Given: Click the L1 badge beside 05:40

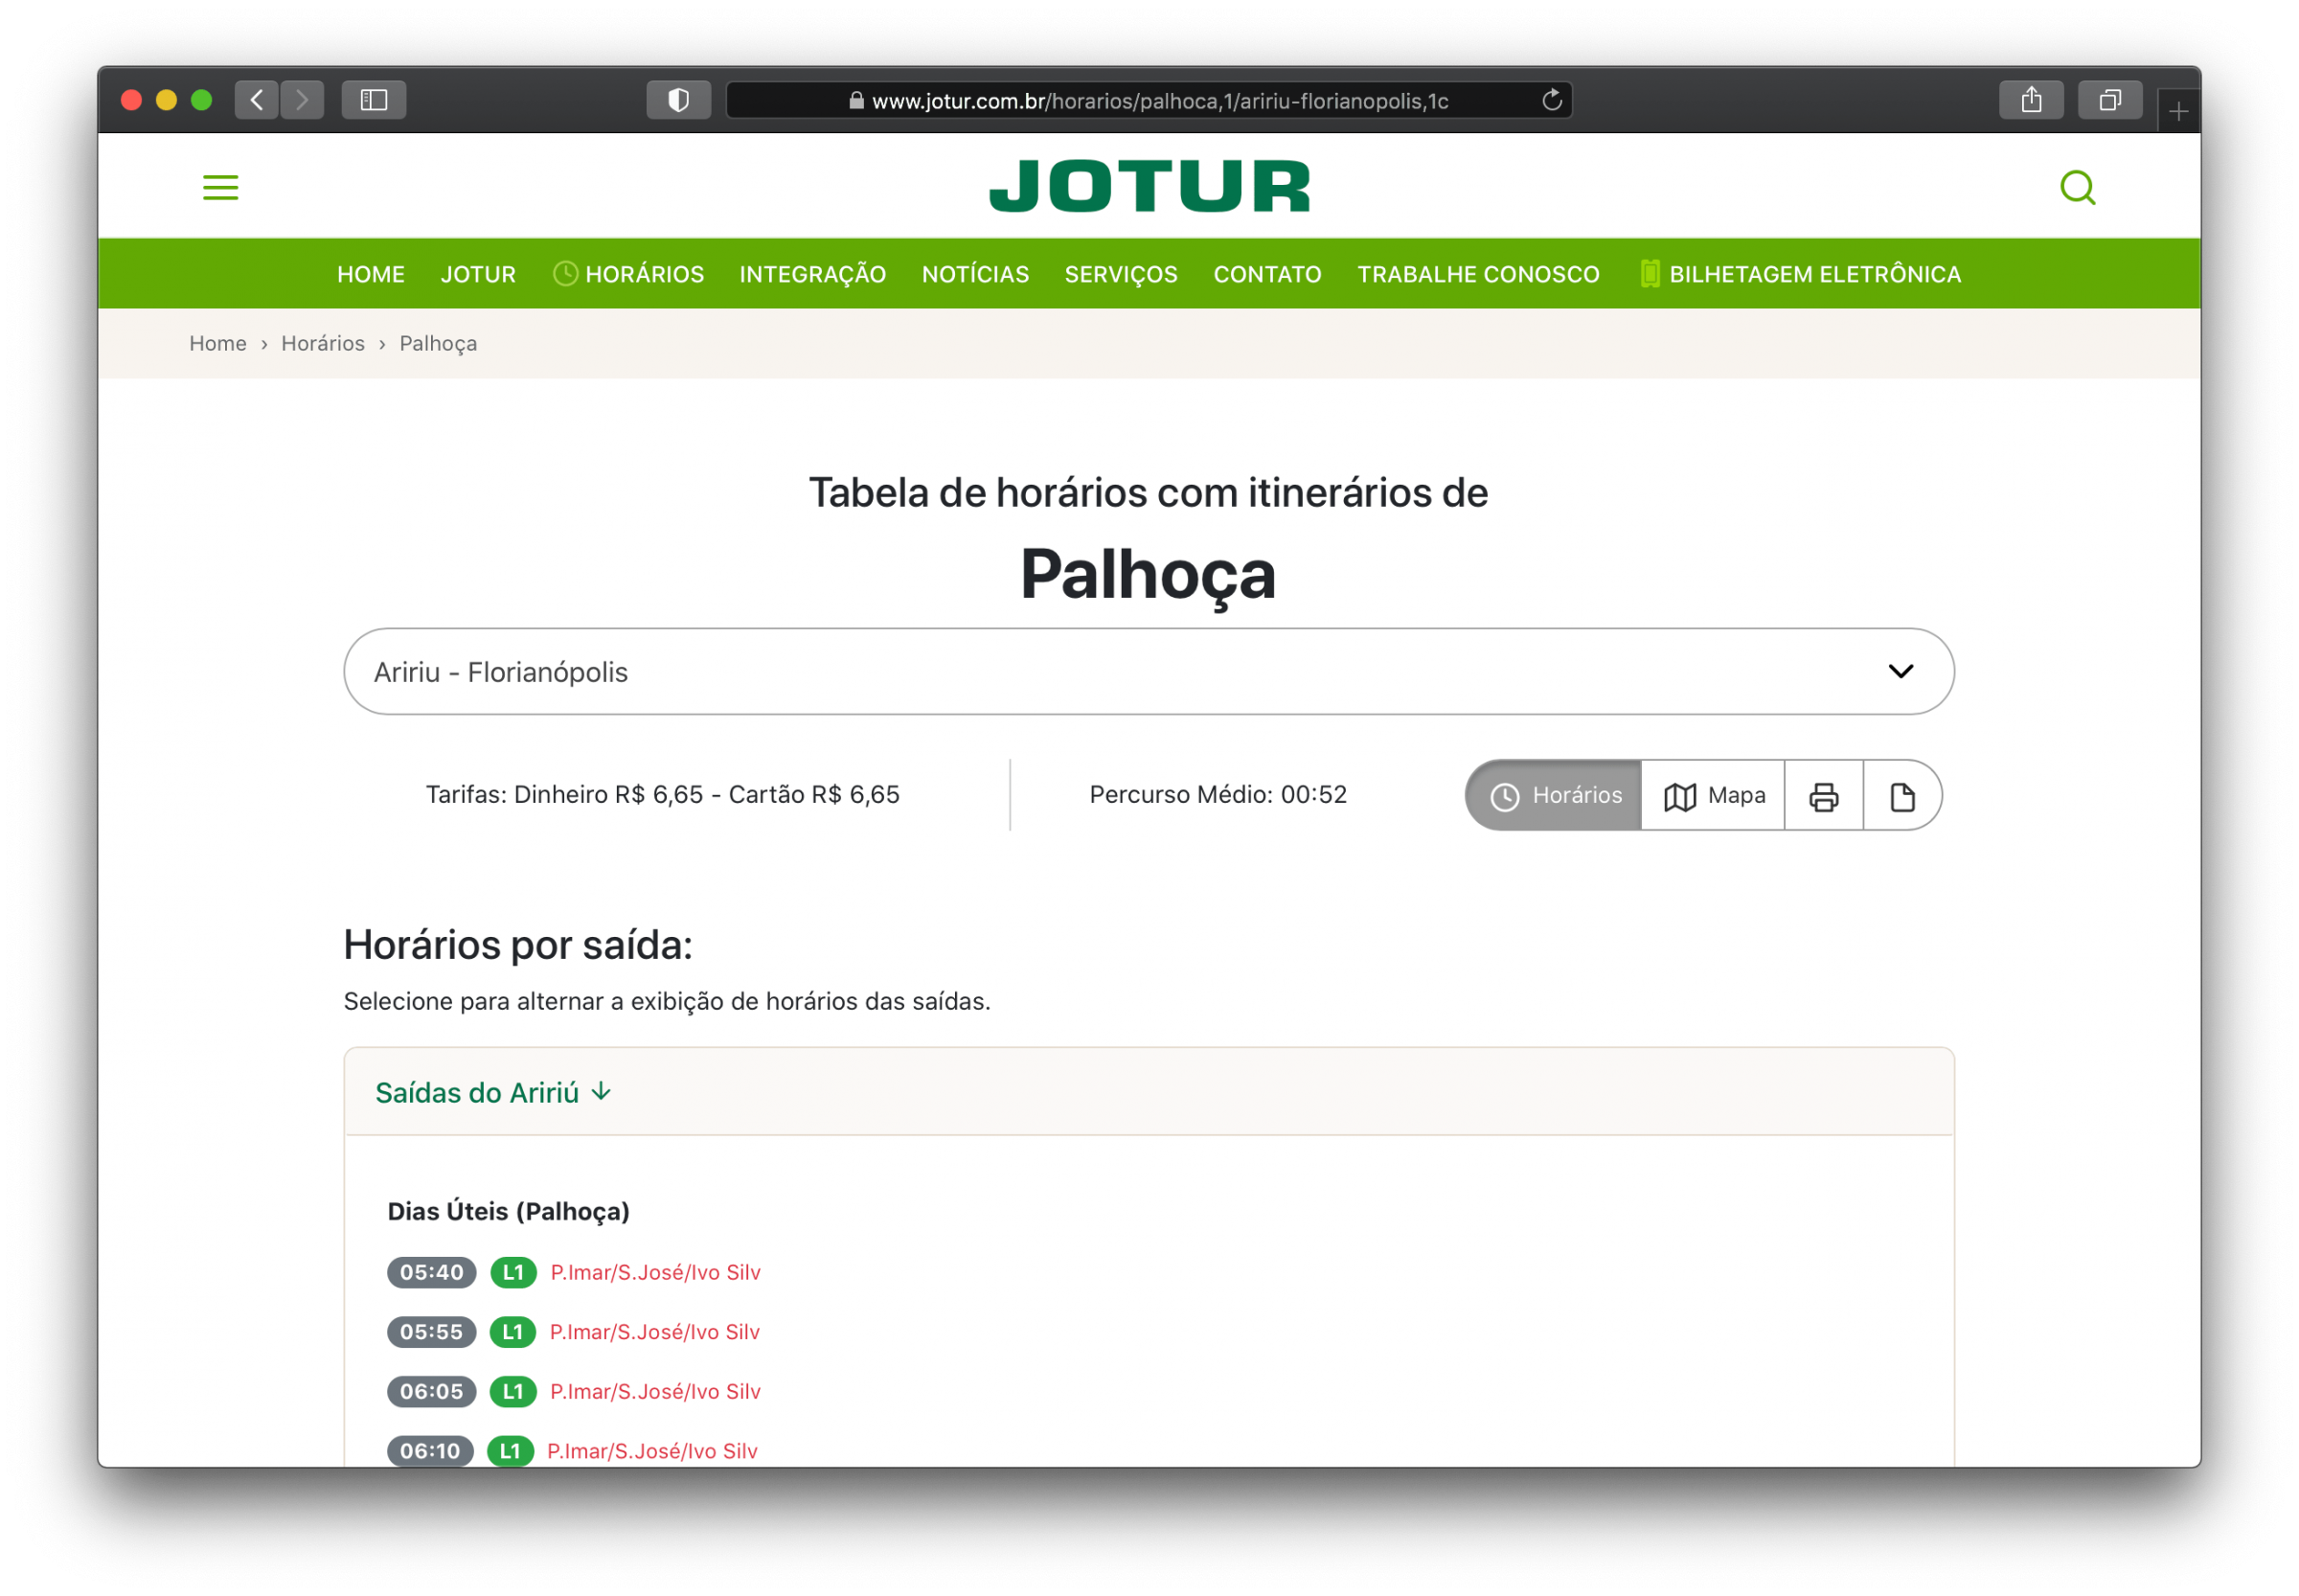Looking at the screenshot, I should tap(513, 1272).
